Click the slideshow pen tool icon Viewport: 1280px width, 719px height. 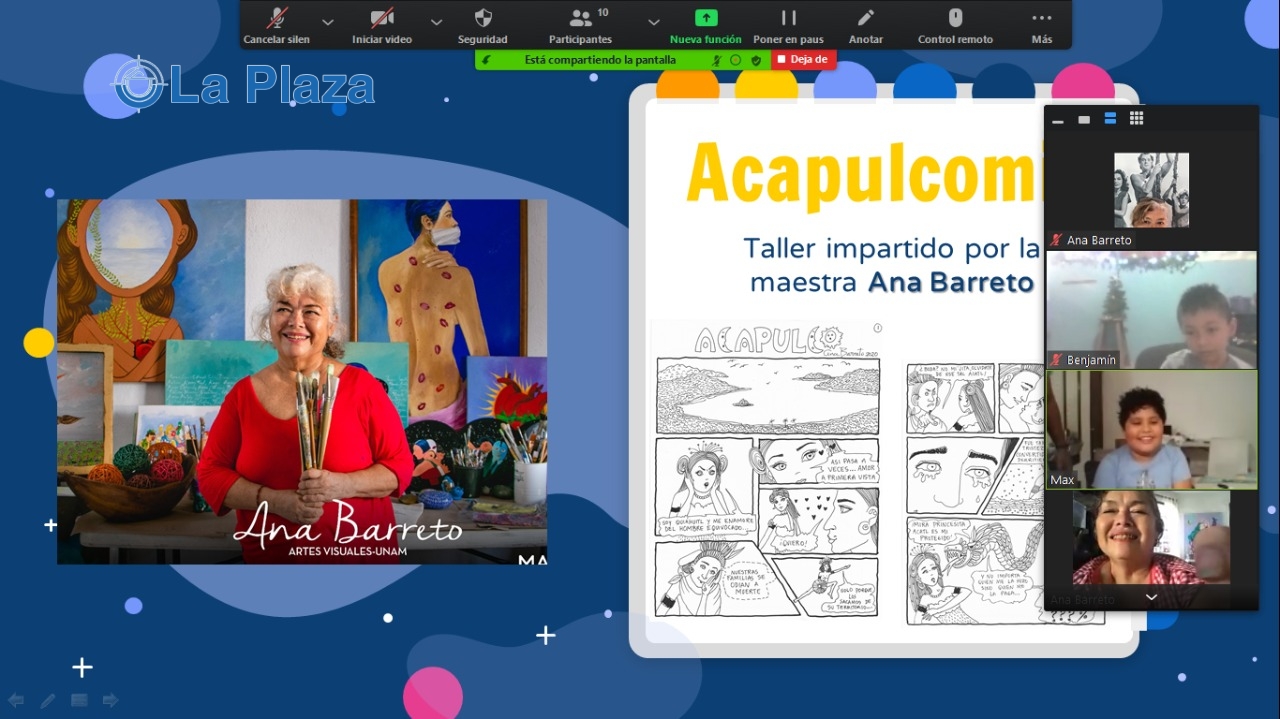(x=48, y=700)
